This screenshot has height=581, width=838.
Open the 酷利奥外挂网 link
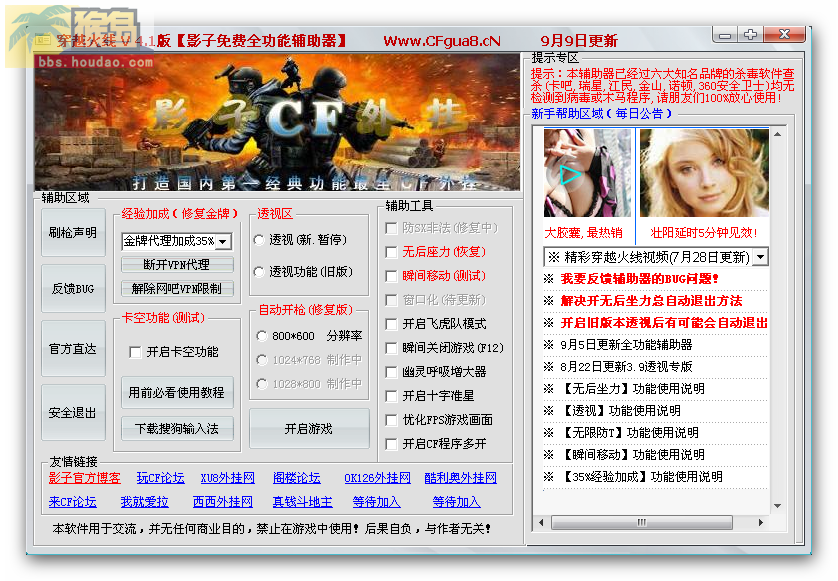pos(461,478)
